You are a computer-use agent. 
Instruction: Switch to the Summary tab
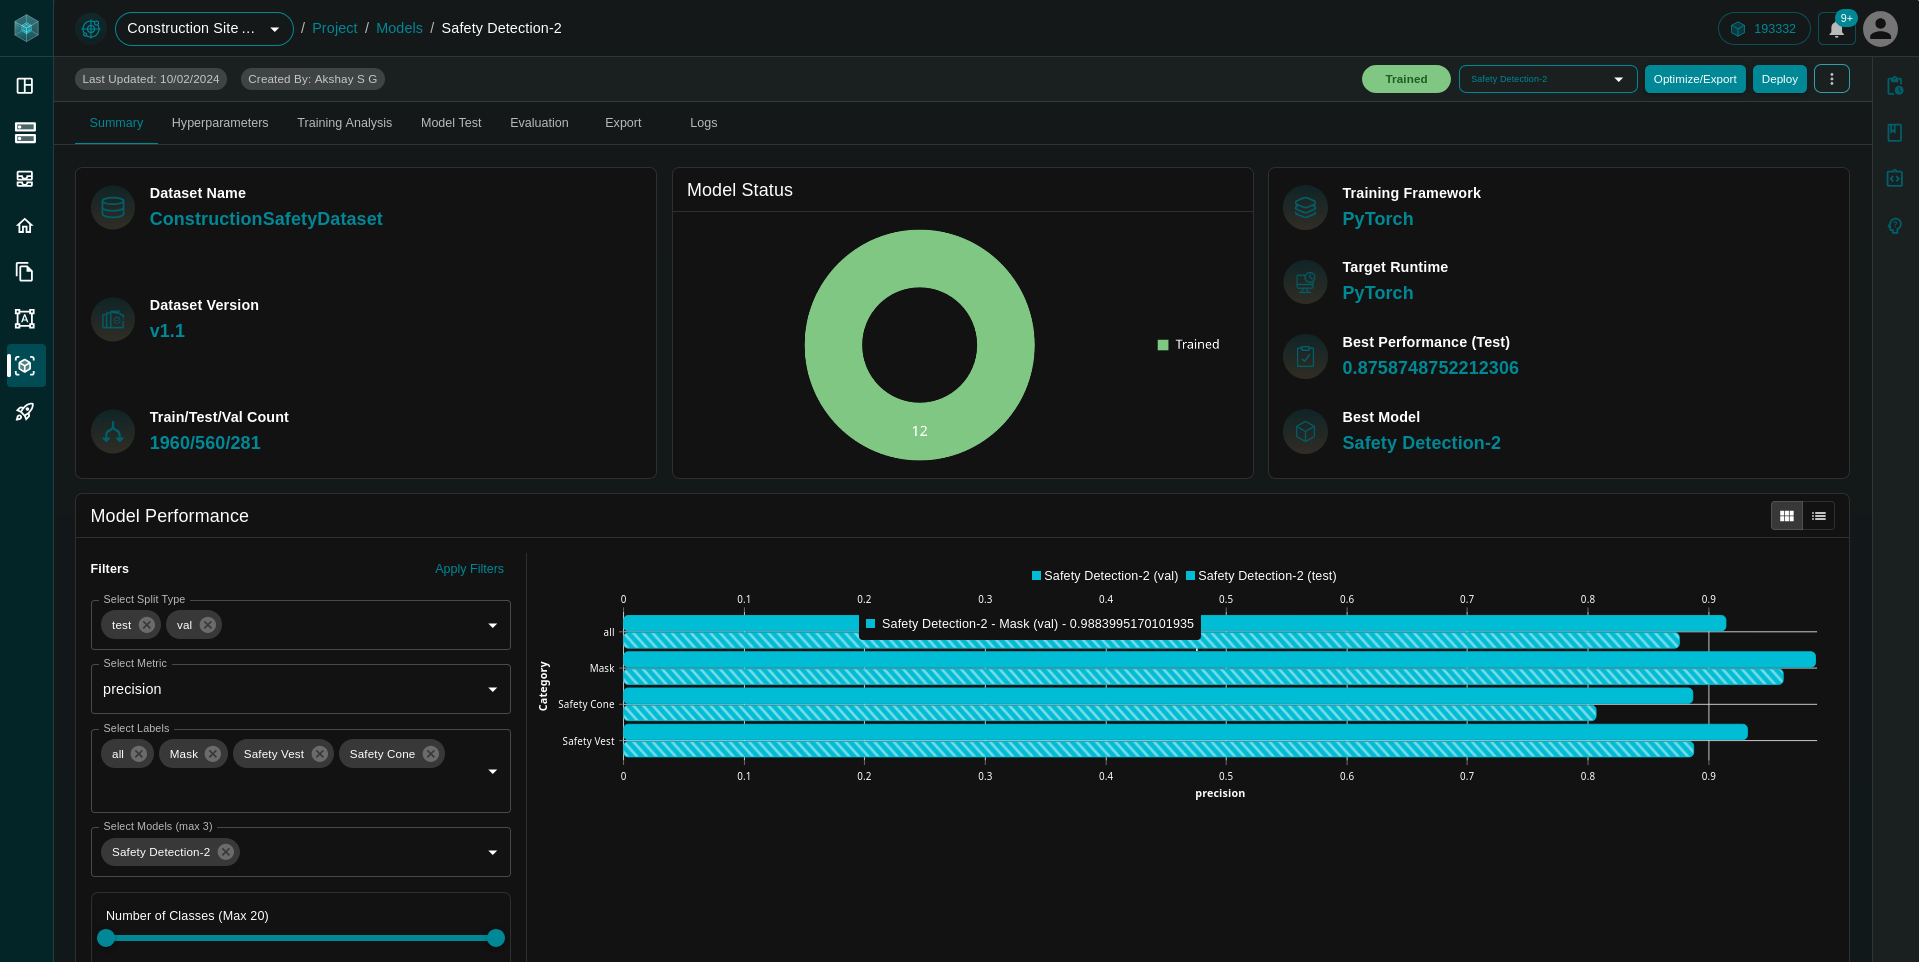pos(116,123)
